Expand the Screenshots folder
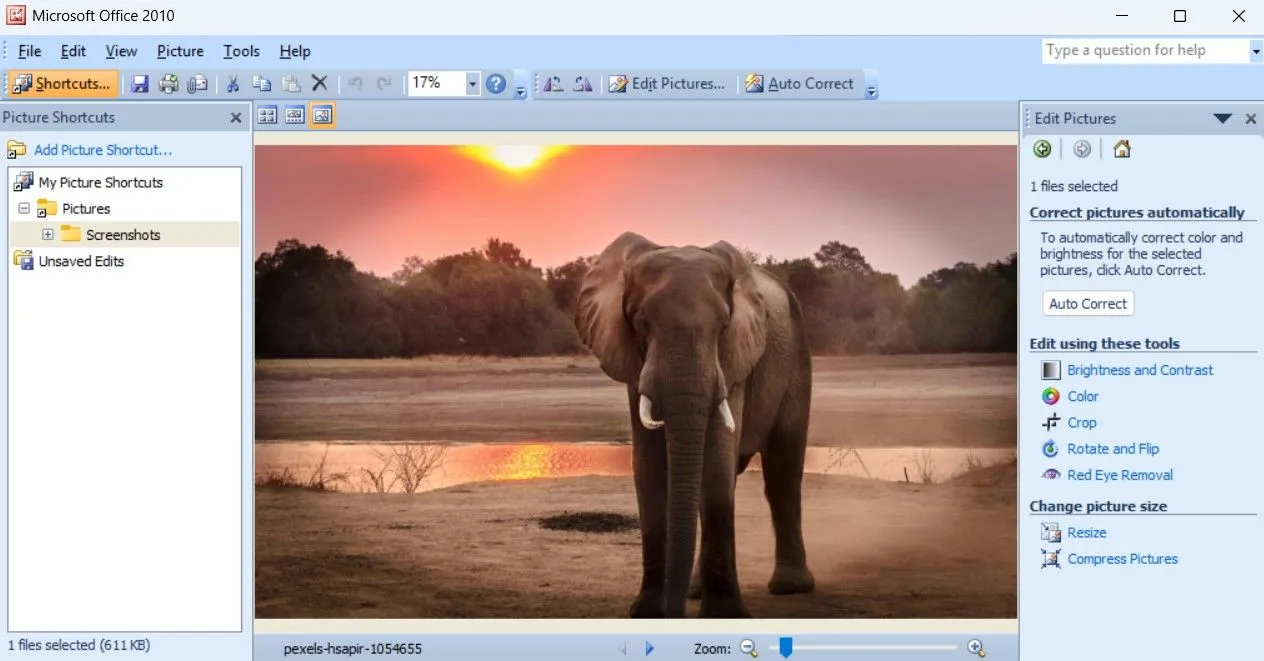This screenshot has width=1264, height=661. click(49, 234)
